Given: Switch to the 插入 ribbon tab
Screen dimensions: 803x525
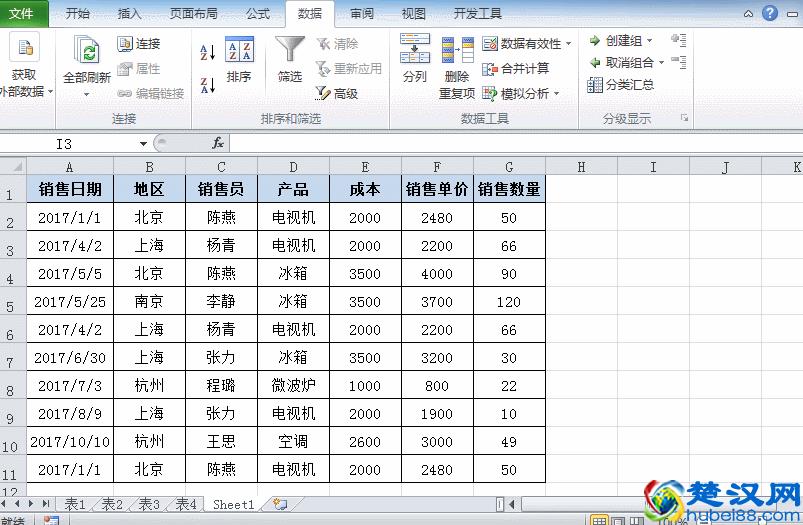Looking at the screenshot, I should pos(130,13).
